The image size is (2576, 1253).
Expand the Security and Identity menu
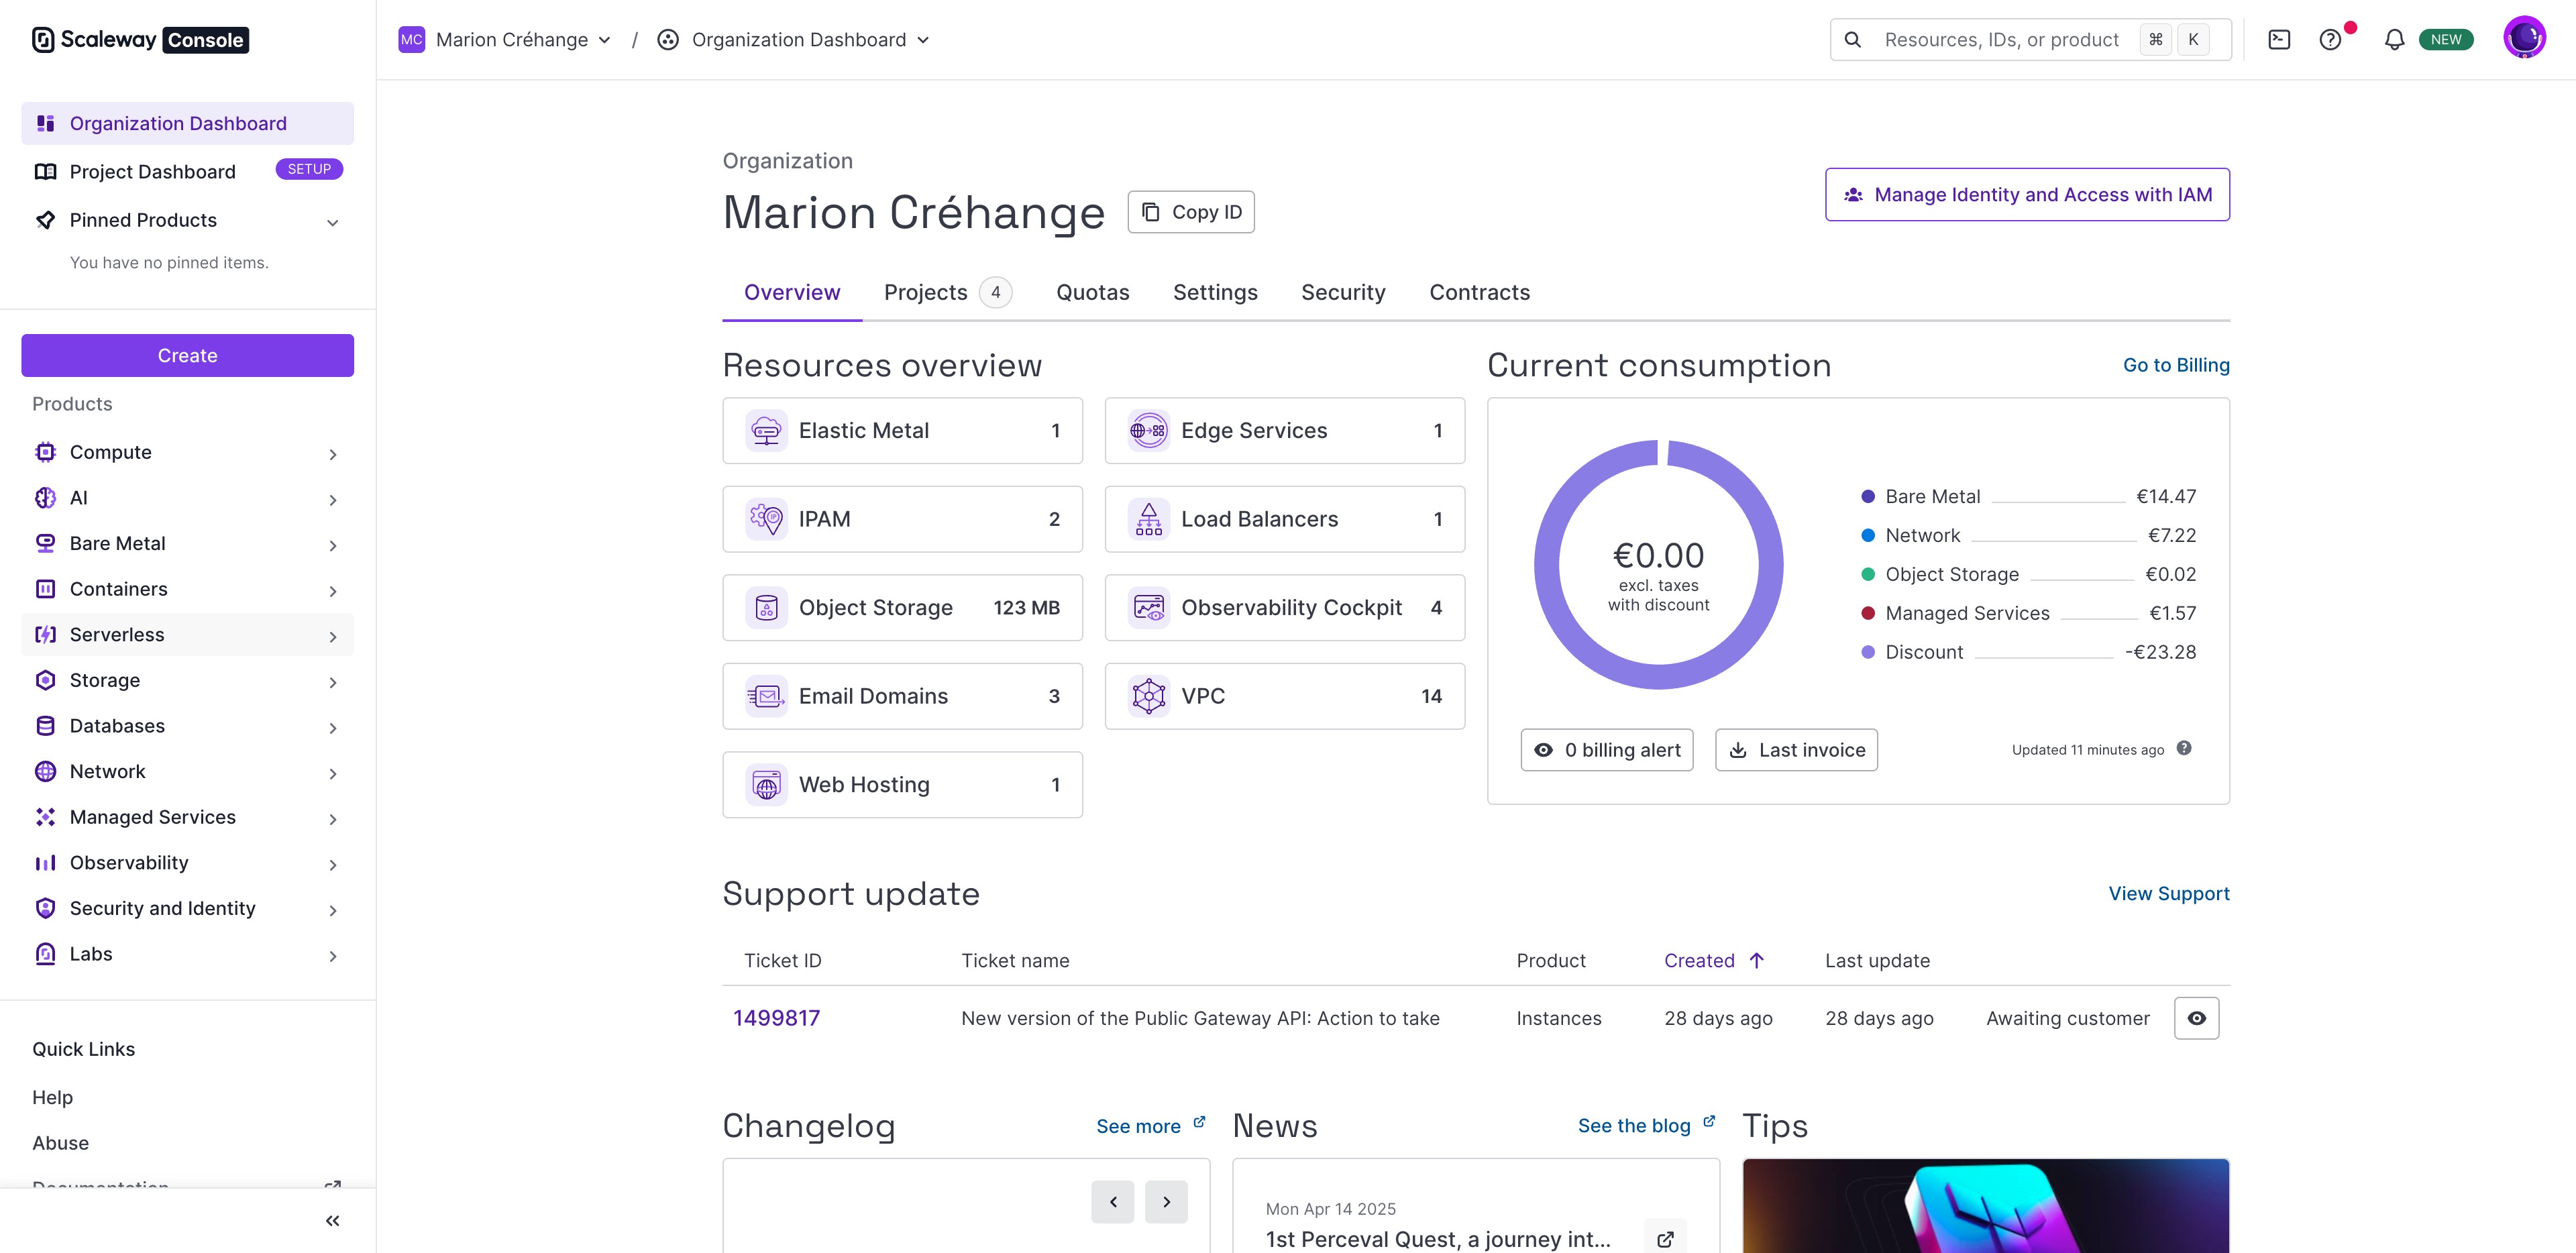(187, 909)
